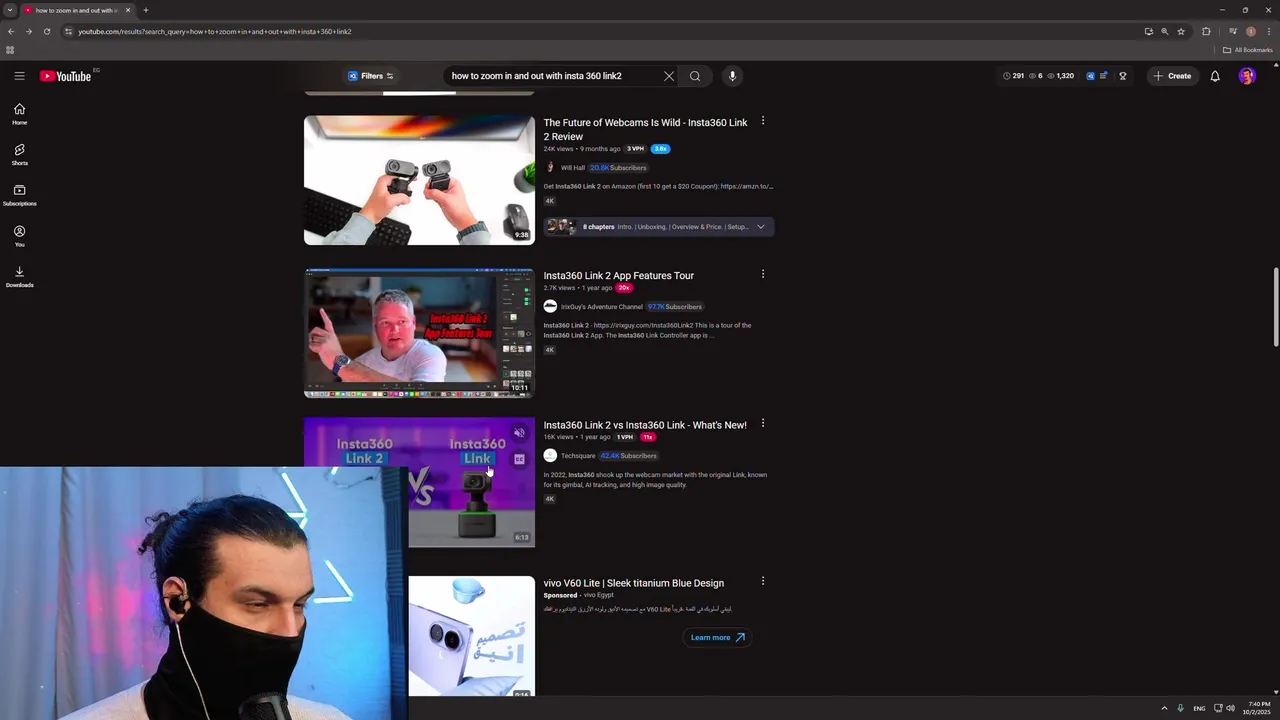Click the YouTube search input field

click(x=554, y=76)
